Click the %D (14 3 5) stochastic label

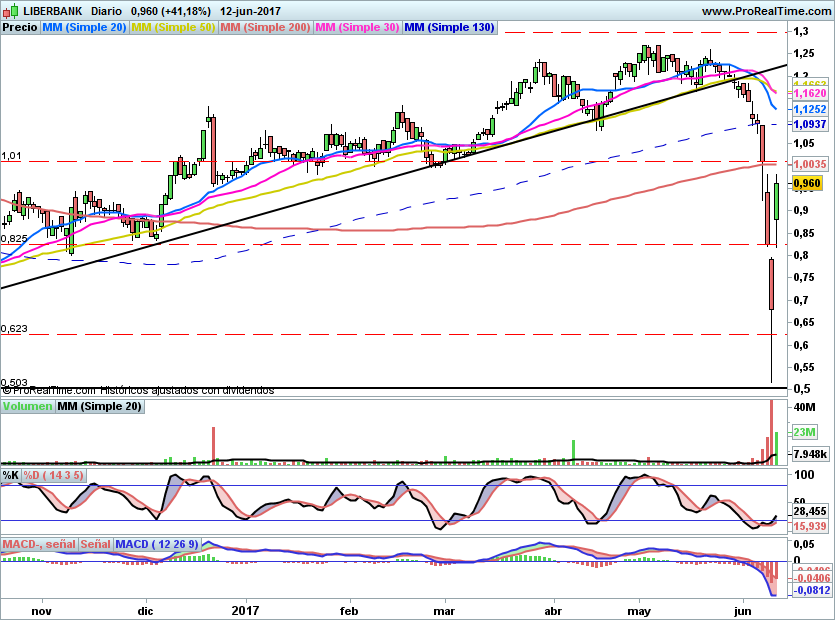tap(54, 475)
